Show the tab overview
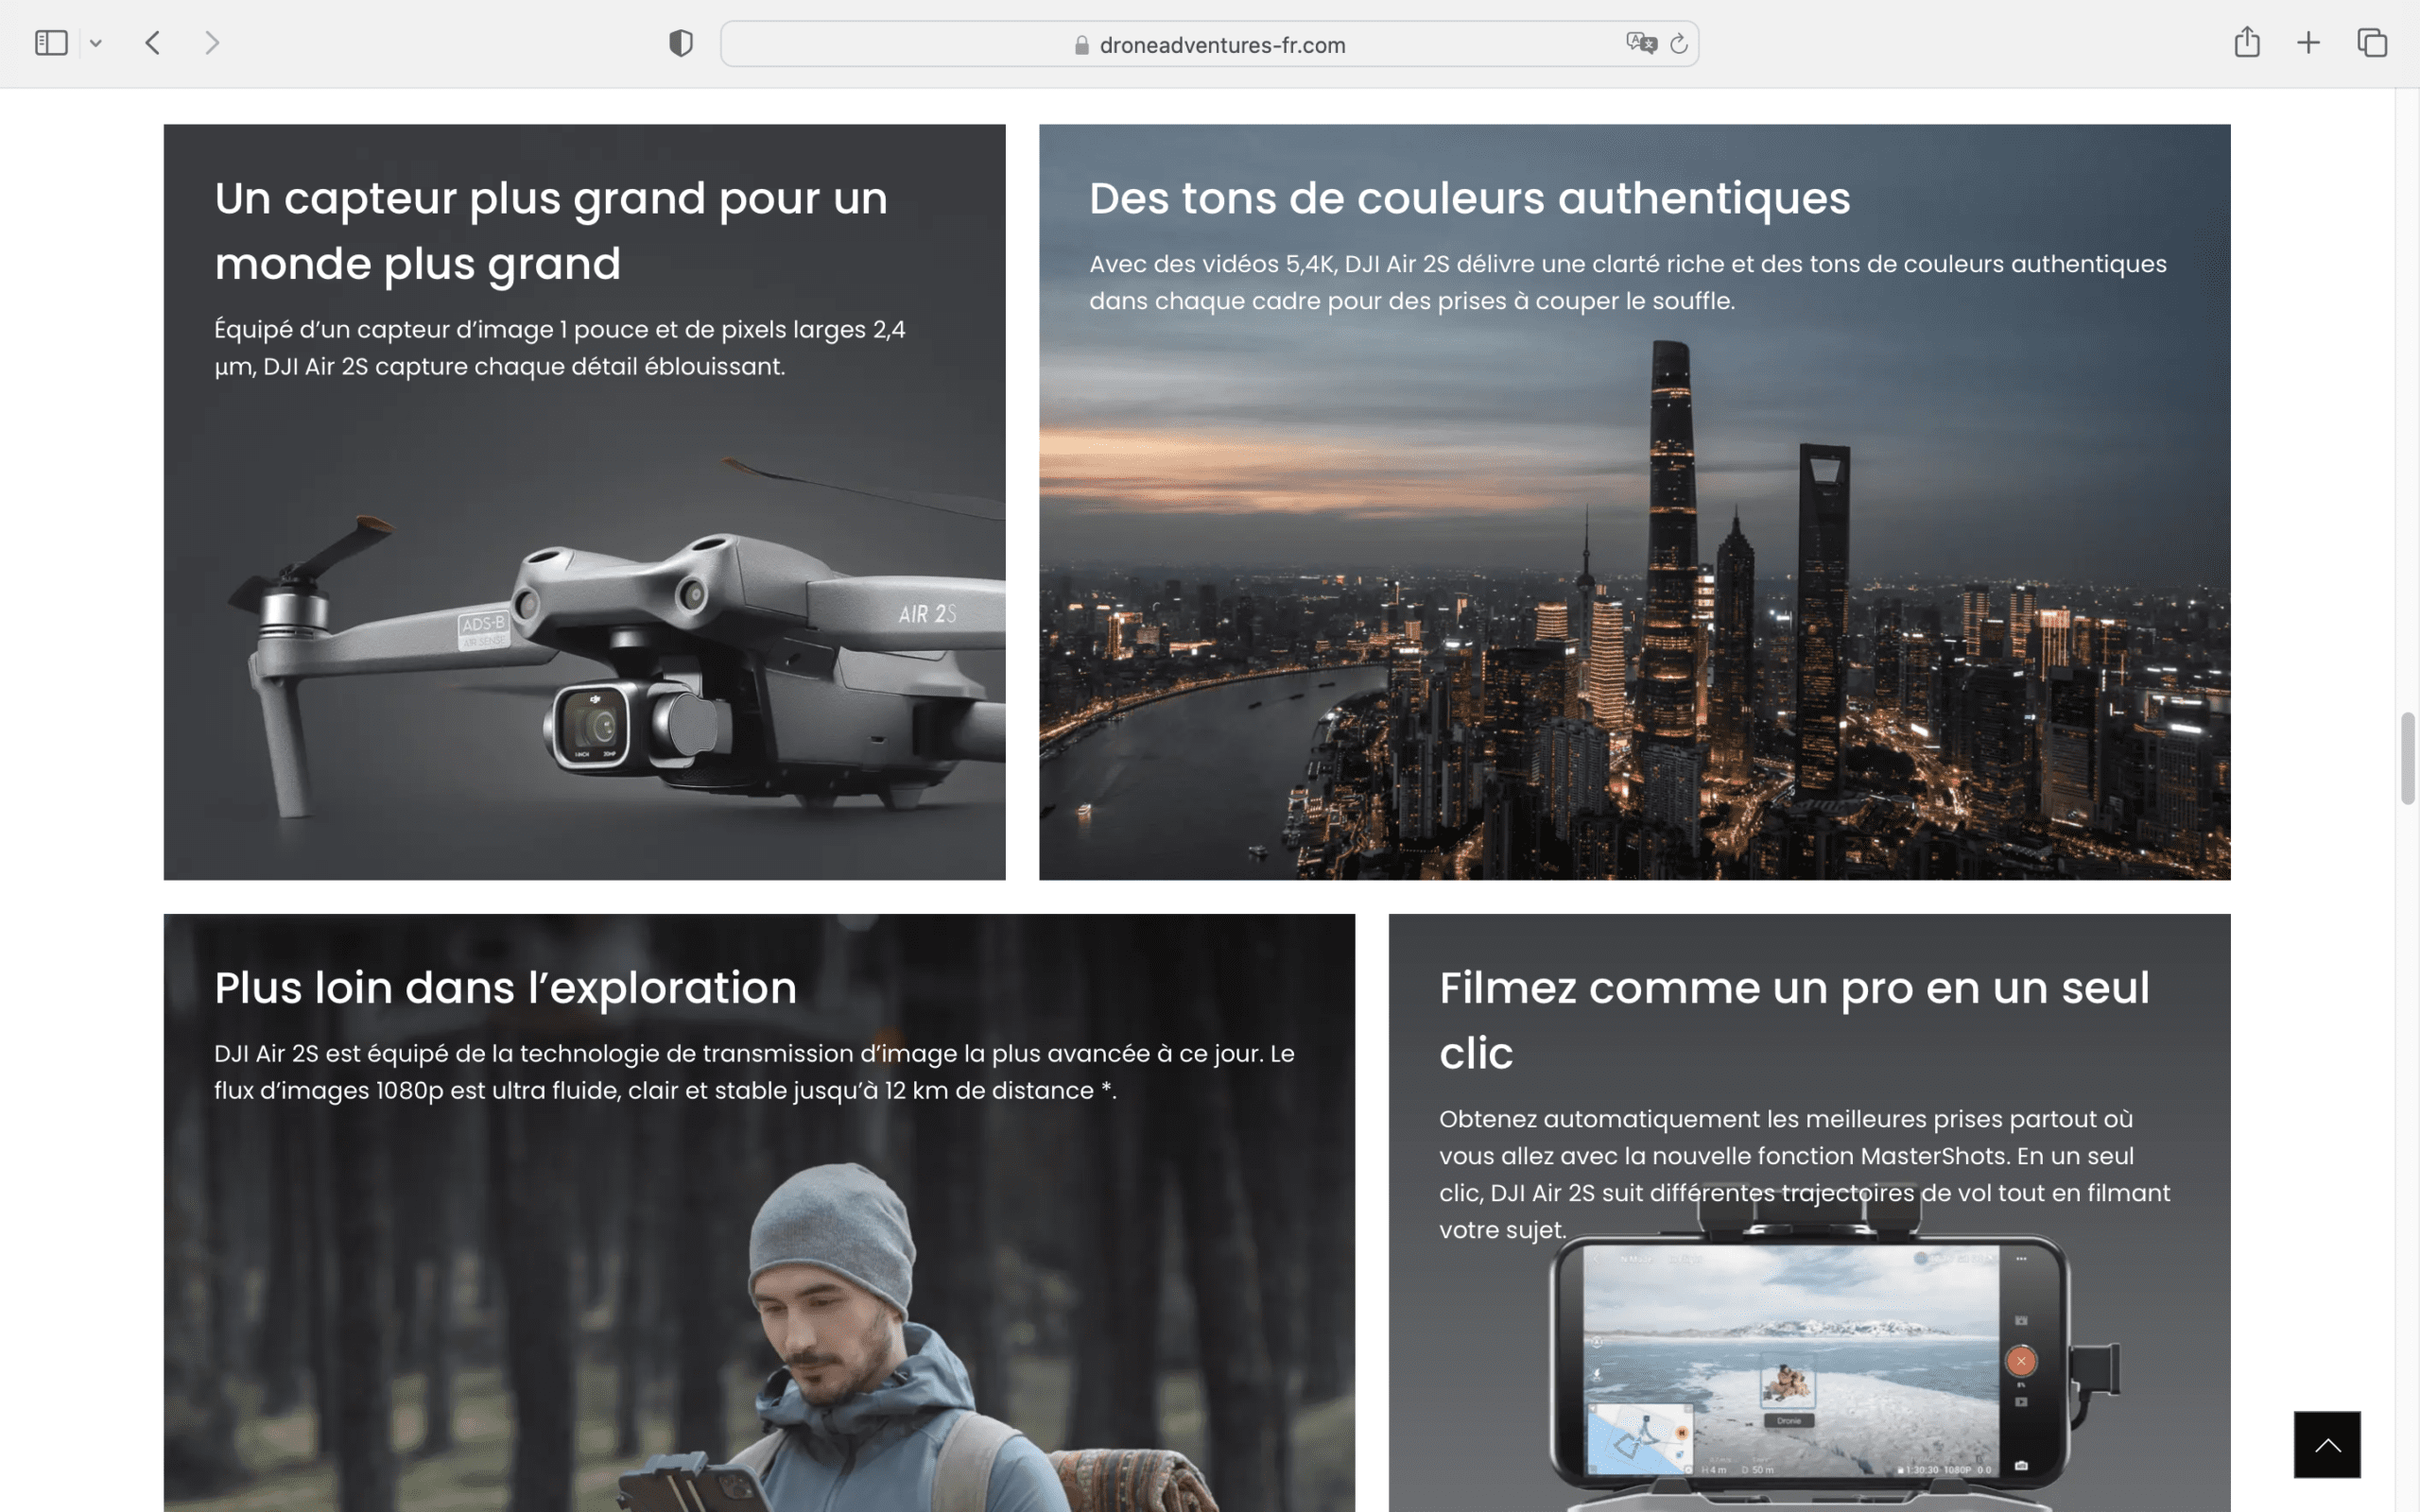Screen dimensions: 2420x1512 click(x=2372, y=43)
